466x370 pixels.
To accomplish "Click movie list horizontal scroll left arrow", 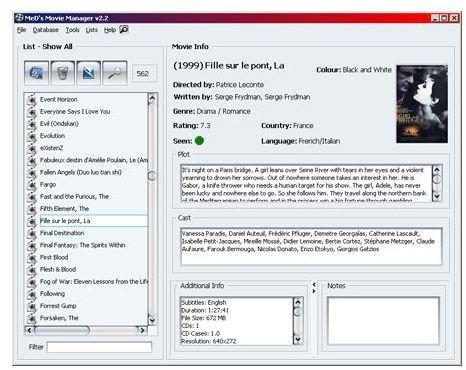I will (x=29, y=330).
